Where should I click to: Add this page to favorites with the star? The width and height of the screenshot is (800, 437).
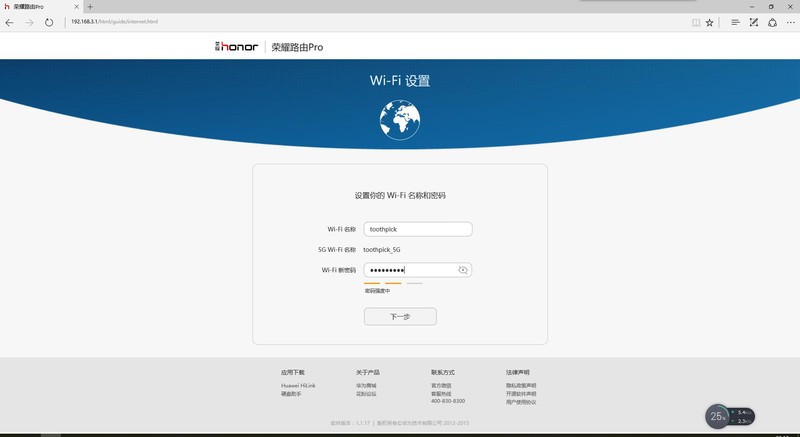[710, 22]
